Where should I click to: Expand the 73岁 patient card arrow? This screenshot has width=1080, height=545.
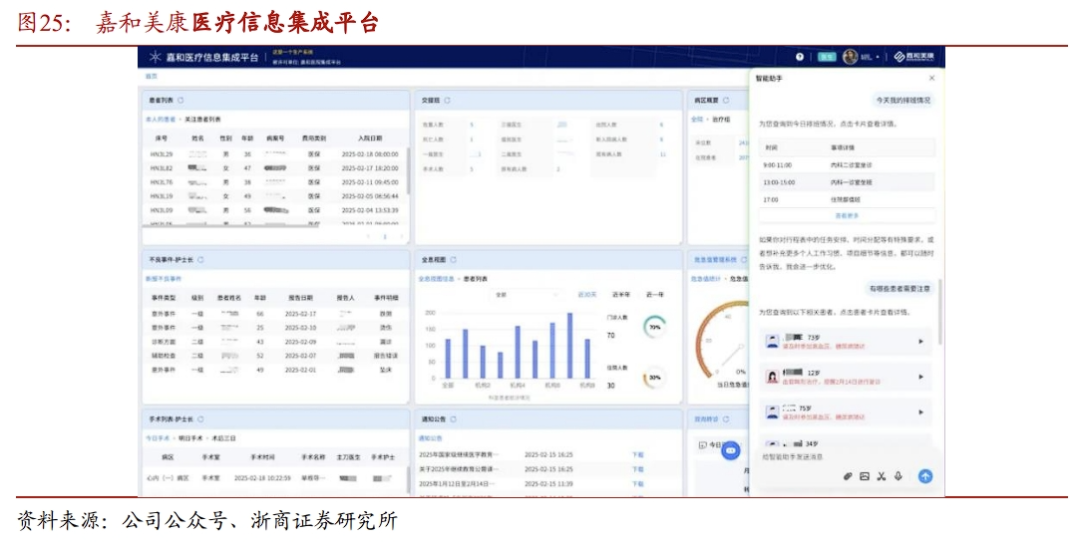point(921,341)
